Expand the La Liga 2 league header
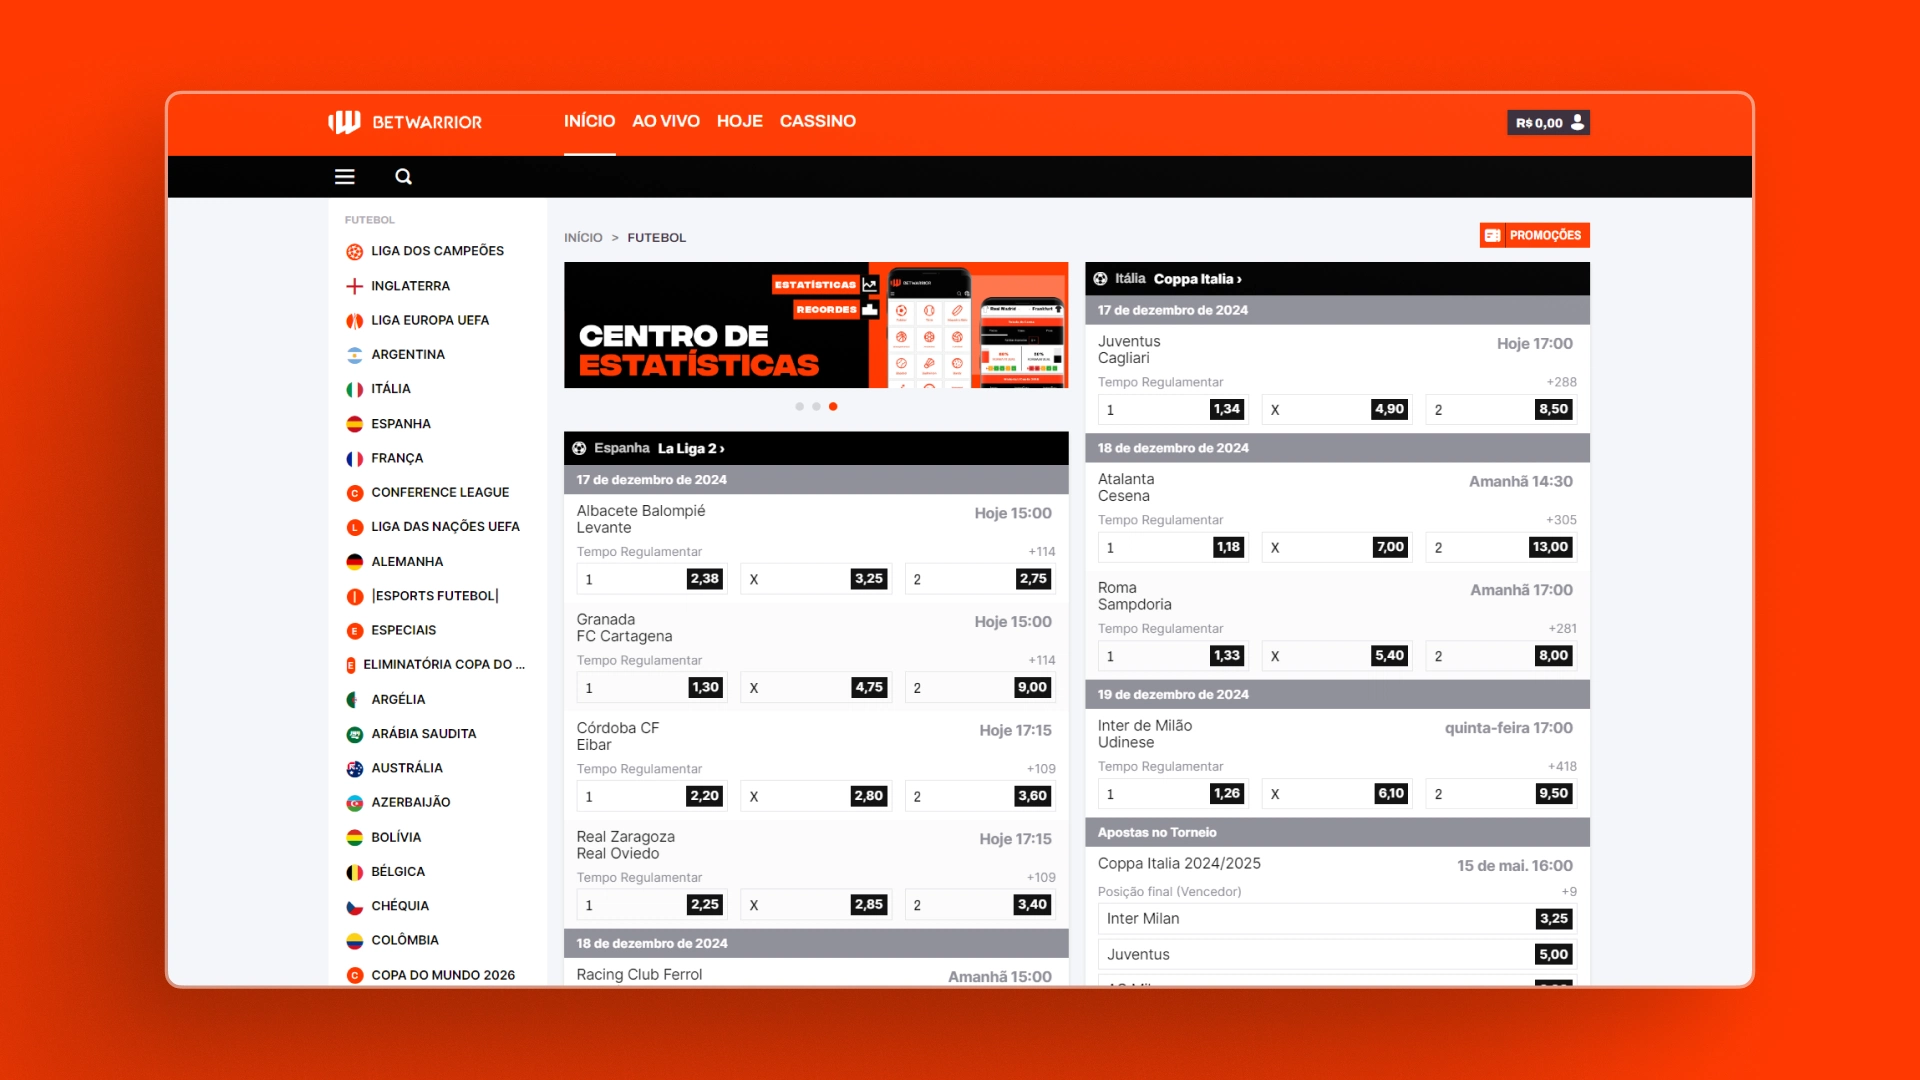The image size is (1920, 1080). pyautogui.click(x=816, y=448)
